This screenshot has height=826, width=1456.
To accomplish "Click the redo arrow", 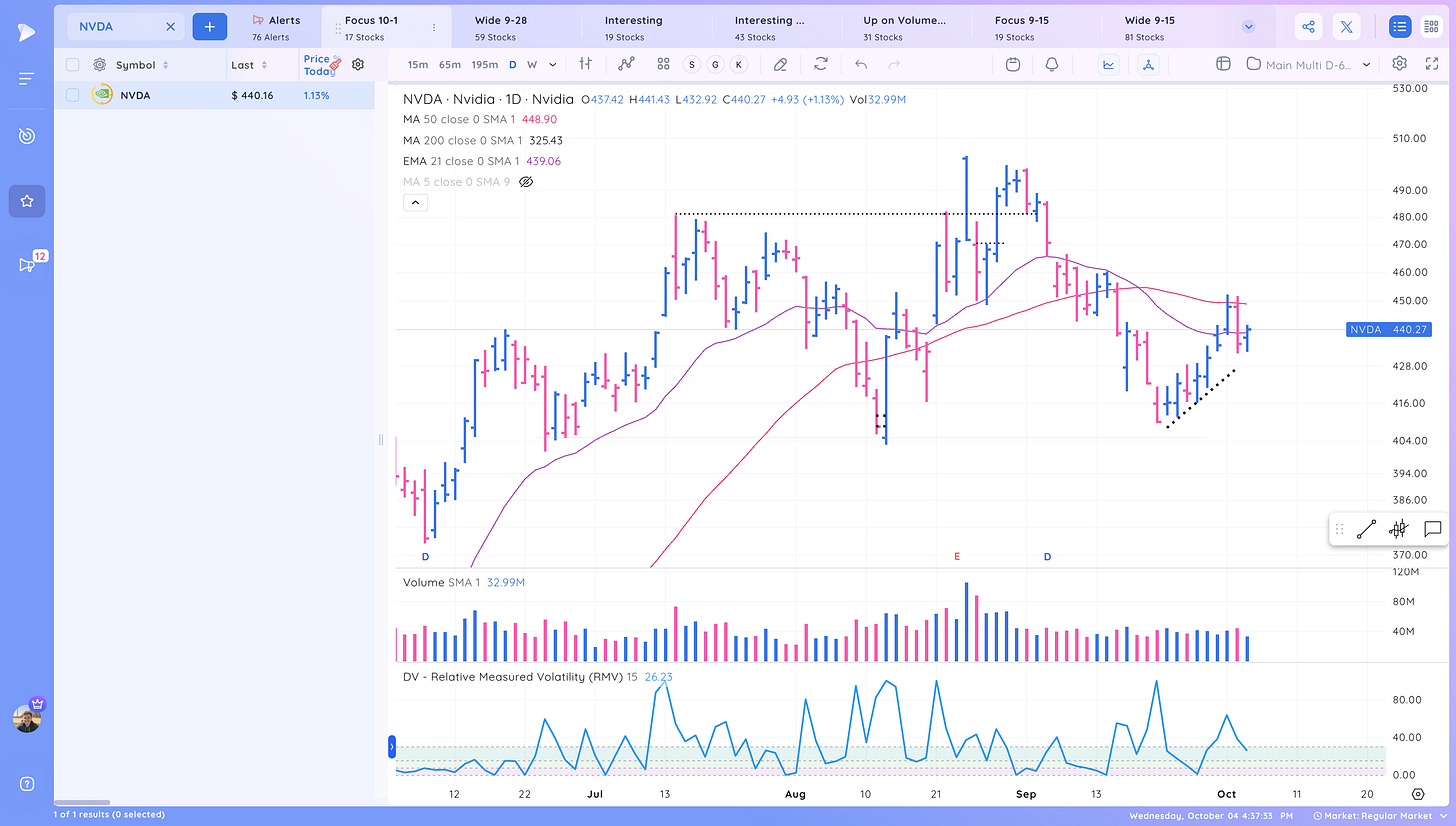I will click(x=894, y=64).
